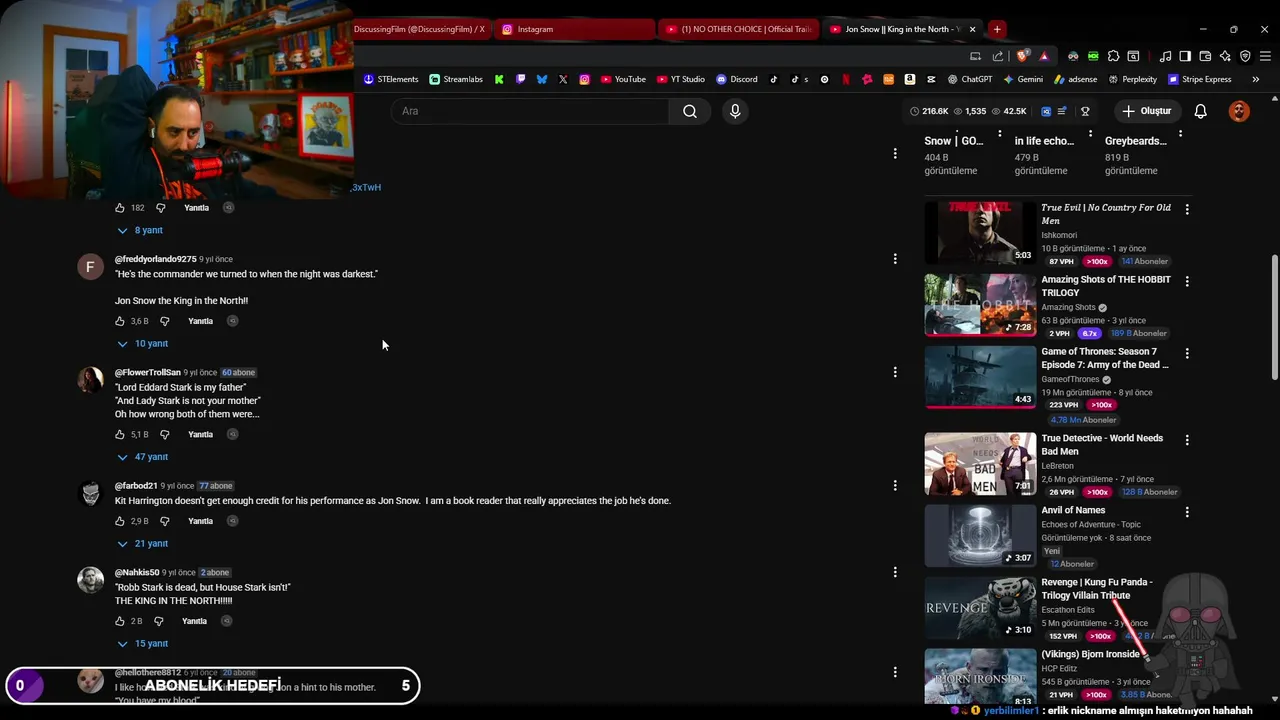1280x720 pixels.
Task: Open the Netflix bookmark icon
Action: pyautogui.click(x=846, y=79)
